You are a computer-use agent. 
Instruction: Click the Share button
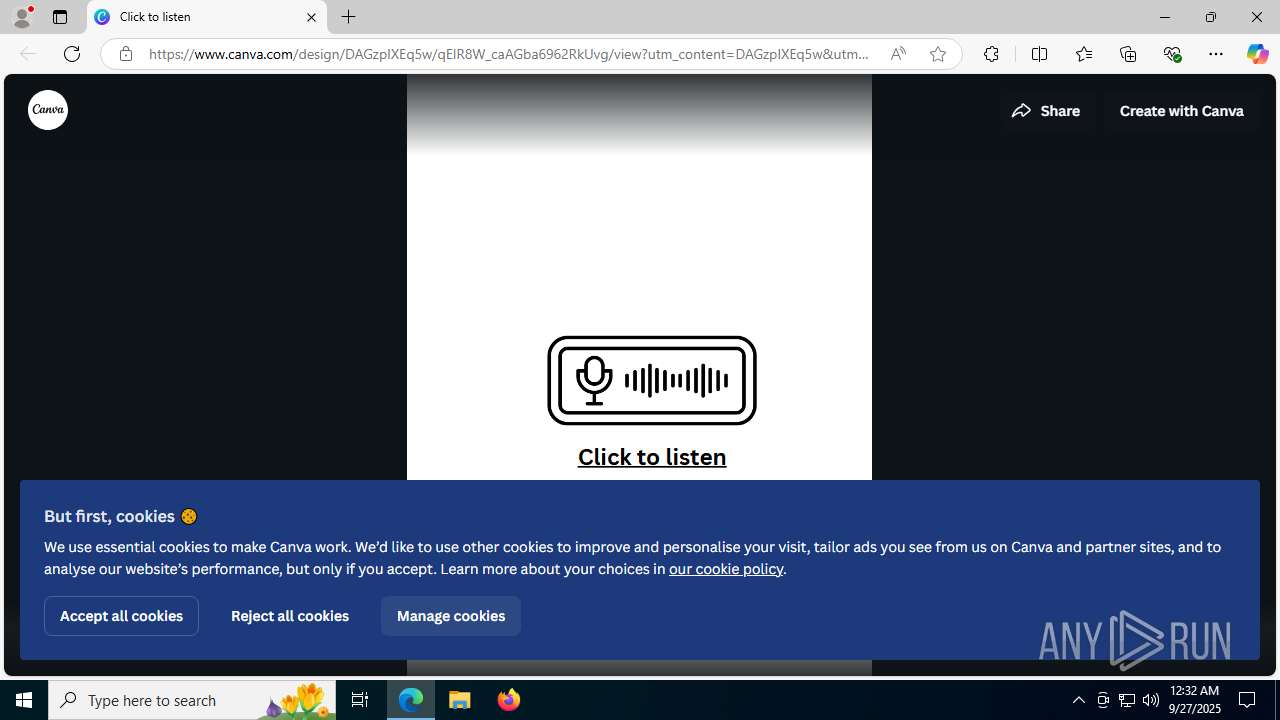(x=1046, y=111)
